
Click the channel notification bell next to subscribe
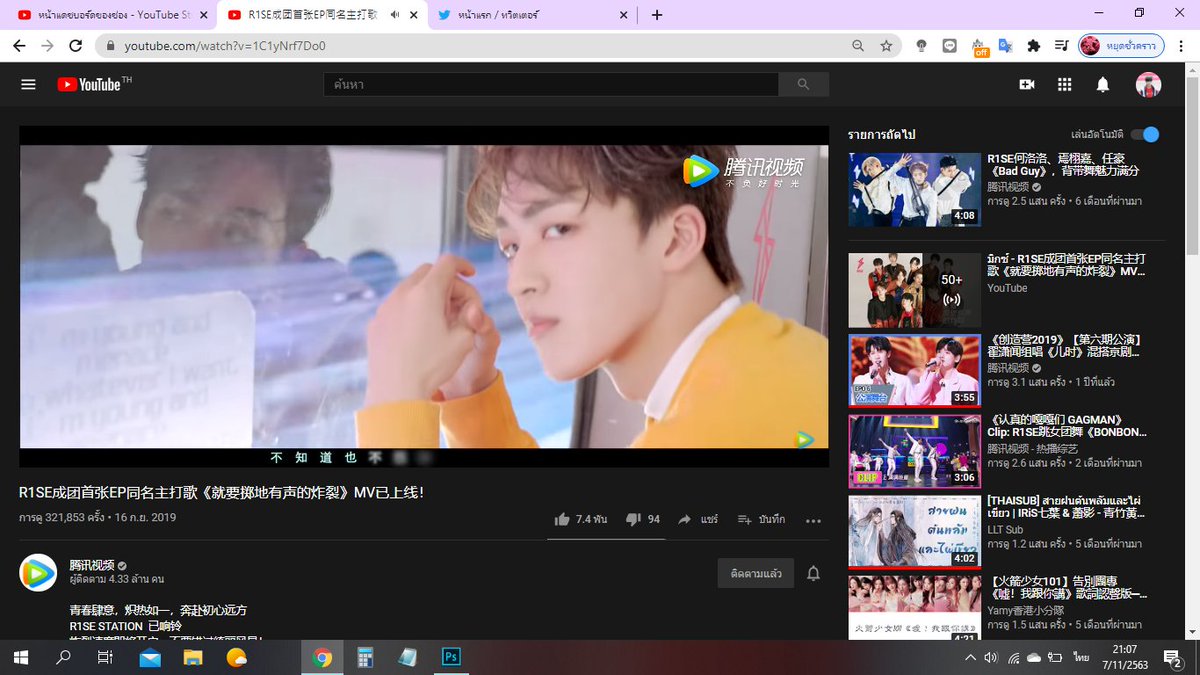[x=814, y=573]
